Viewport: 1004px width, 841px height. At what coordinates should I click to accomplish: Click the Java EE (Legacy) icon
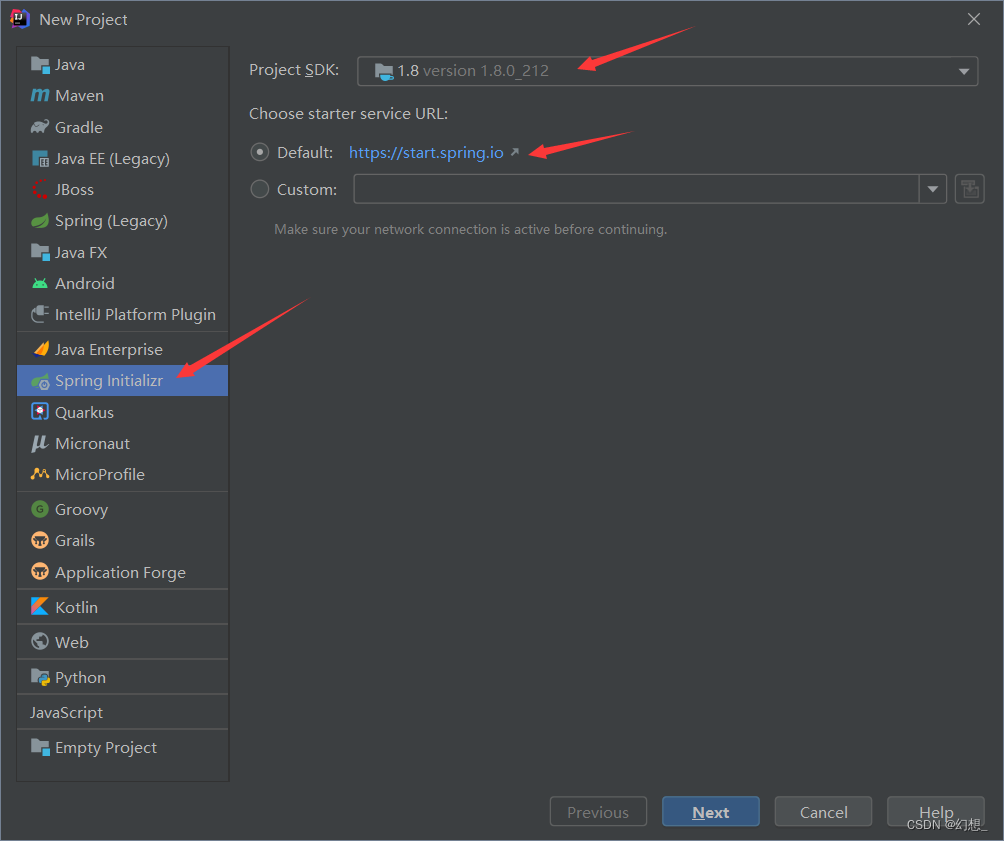click(x=40, y=158)
